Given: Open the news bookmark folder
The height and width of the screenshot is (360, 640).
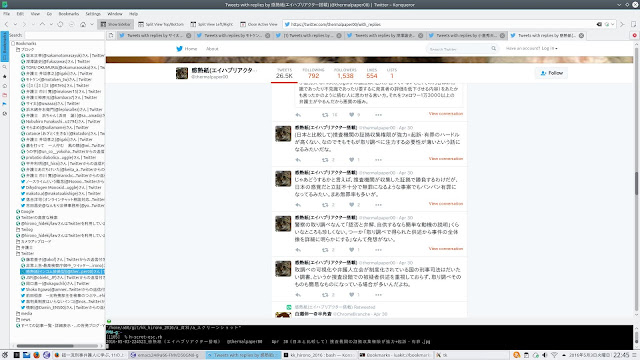Looking at the screenshot, I should click(25, 320).
